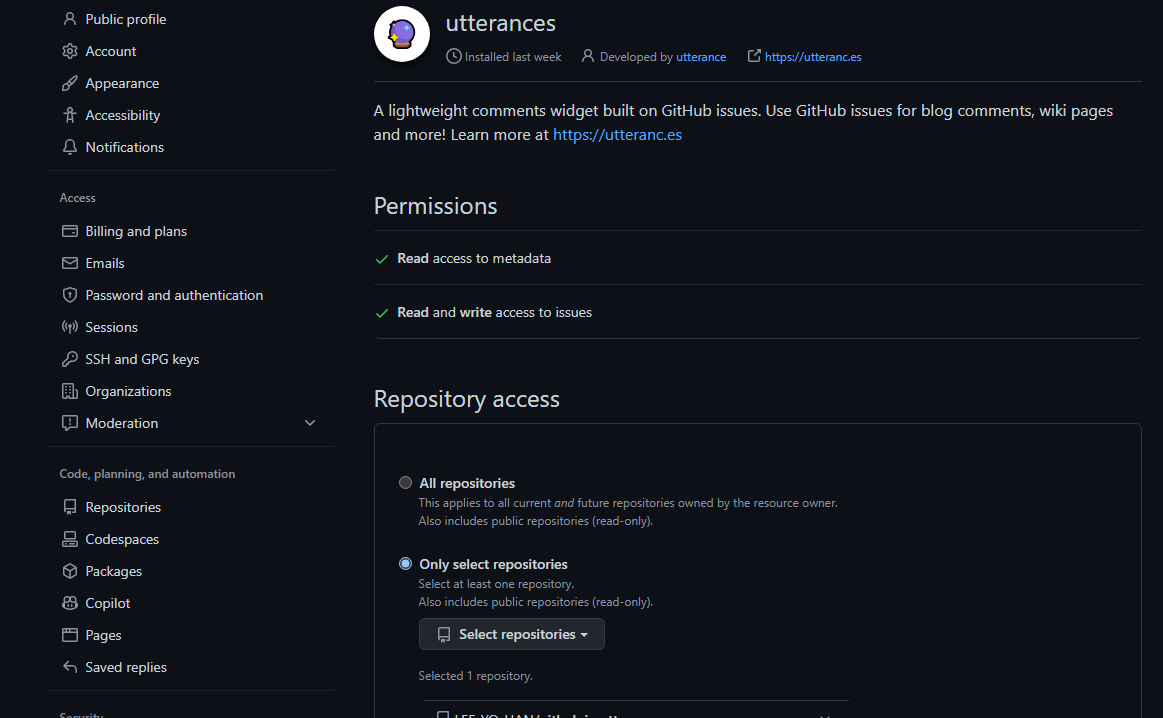Click the SSH key icon
The image size is (1163, 718).
point(70,359)
